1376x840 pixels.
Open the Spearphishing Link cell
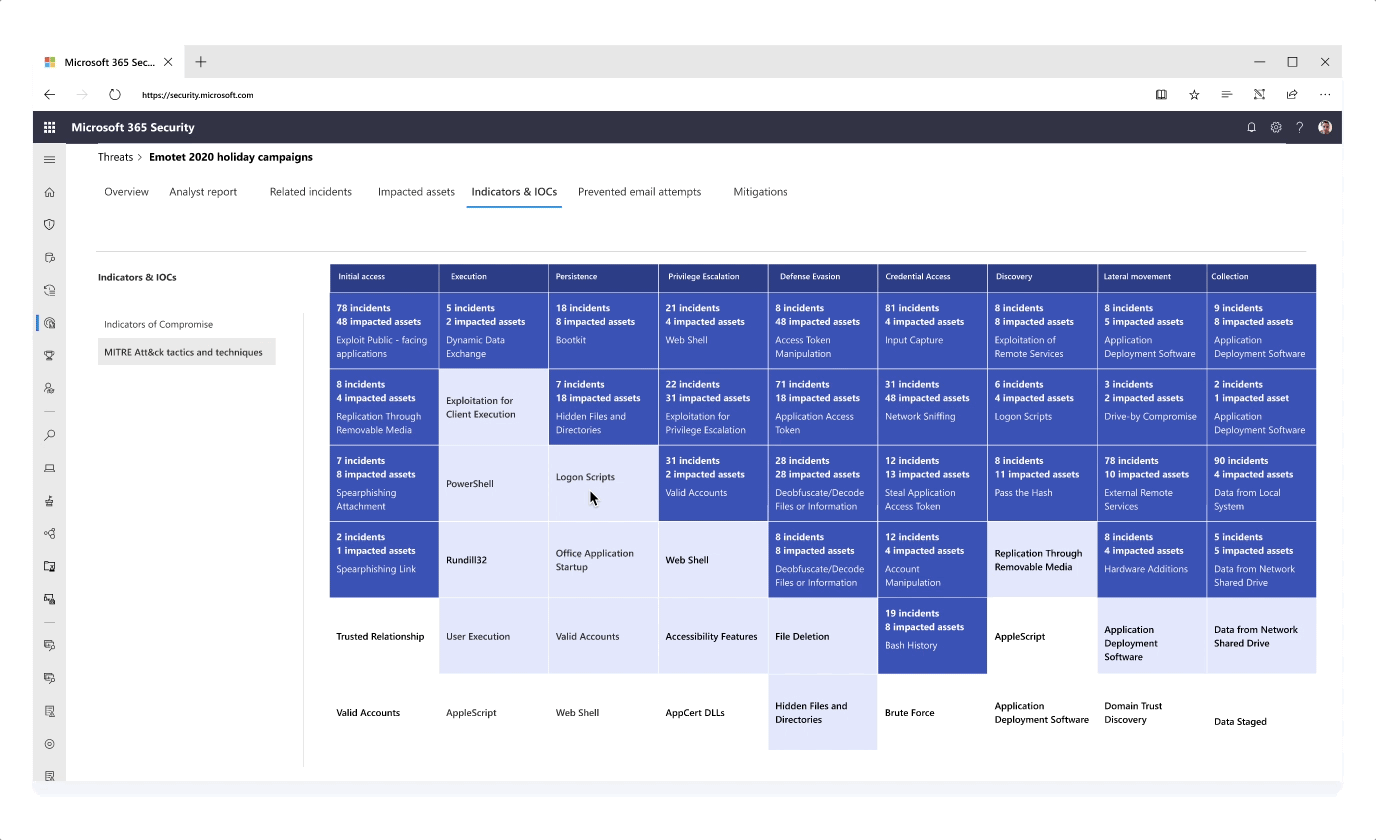[x=384, y=560]
